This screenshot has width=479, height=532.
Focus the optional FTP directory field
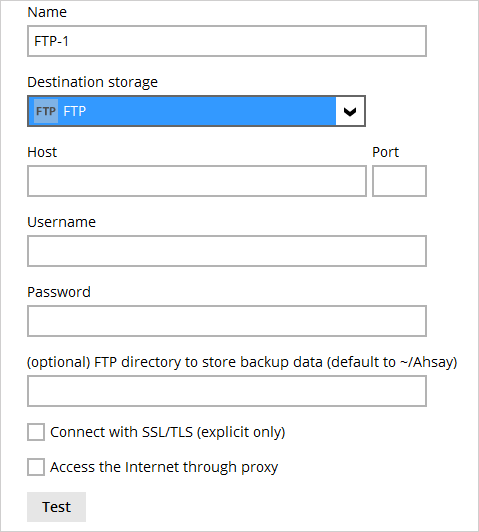click(227, 391)
